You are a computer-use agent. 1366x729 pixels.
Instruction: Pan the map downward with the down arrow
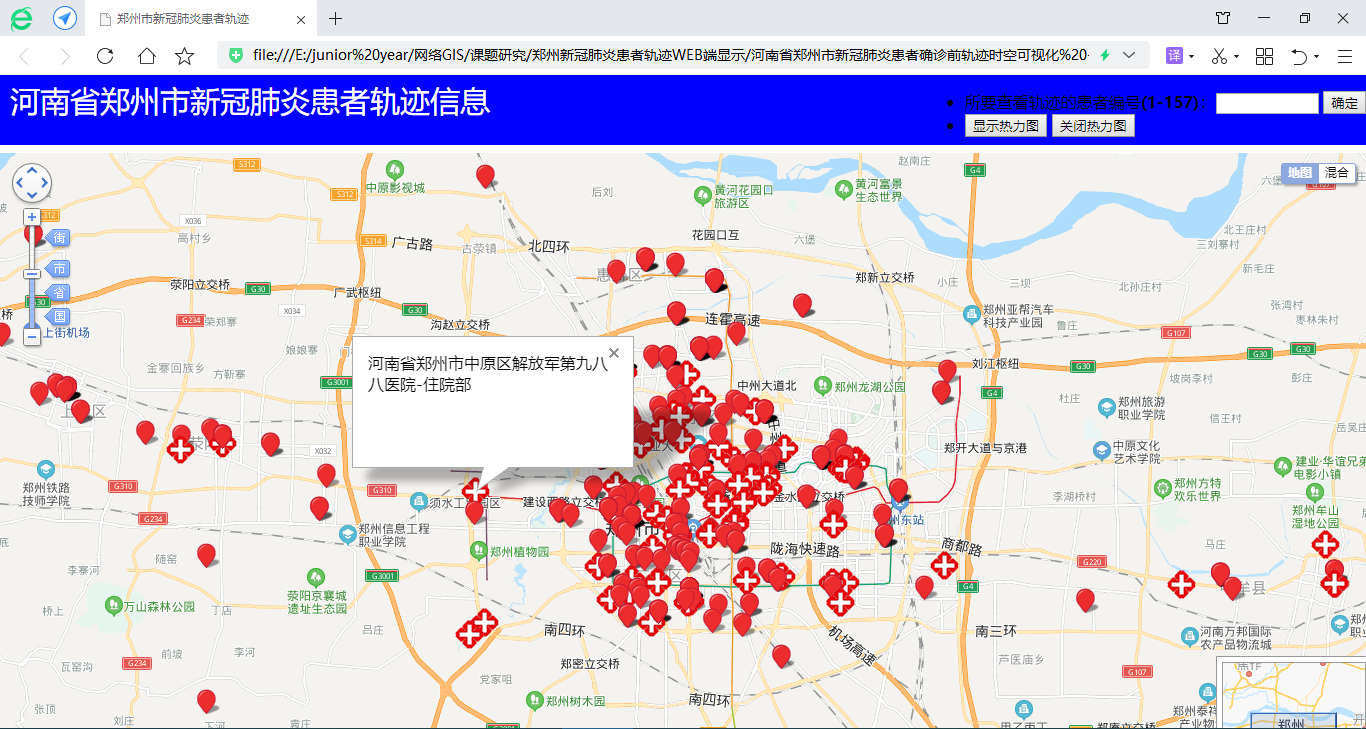tap(32, 194)
